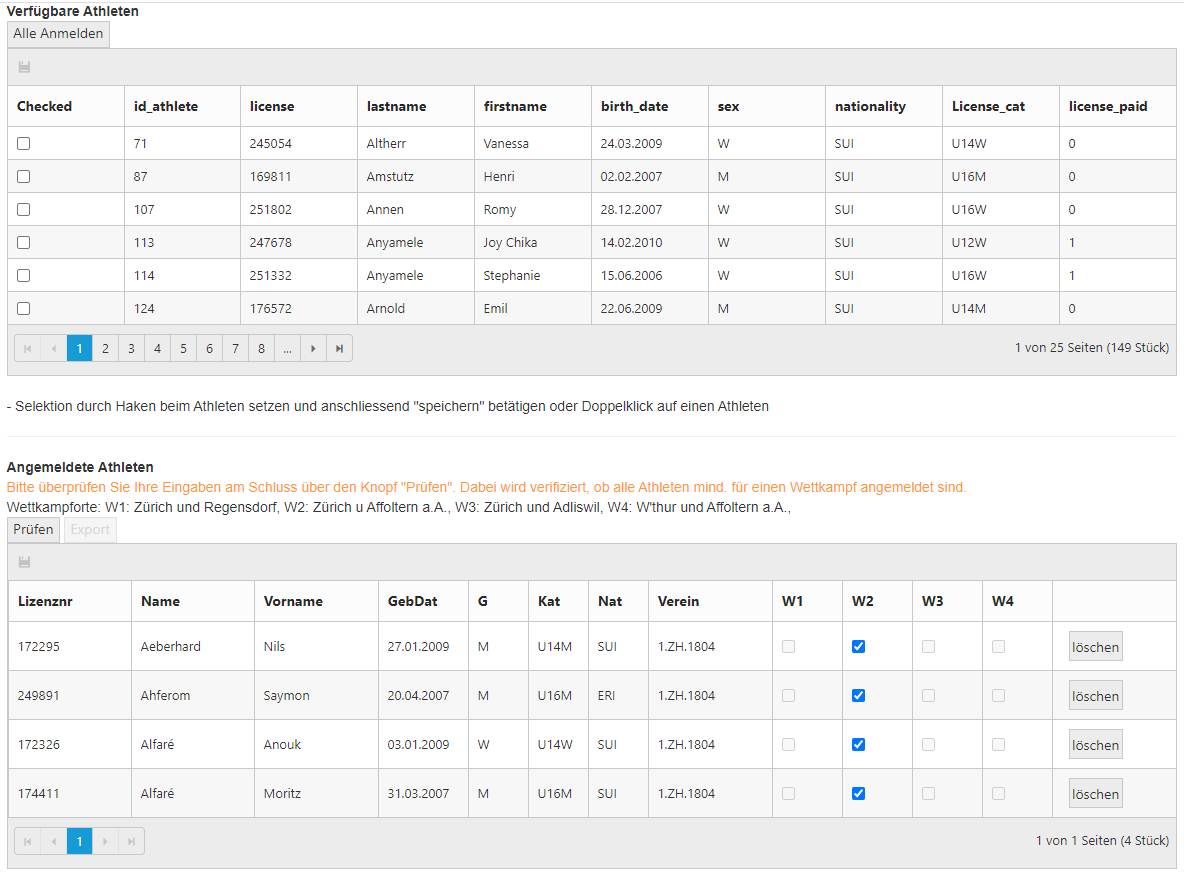Click save icon above available athletes table

tap(25, 67)
